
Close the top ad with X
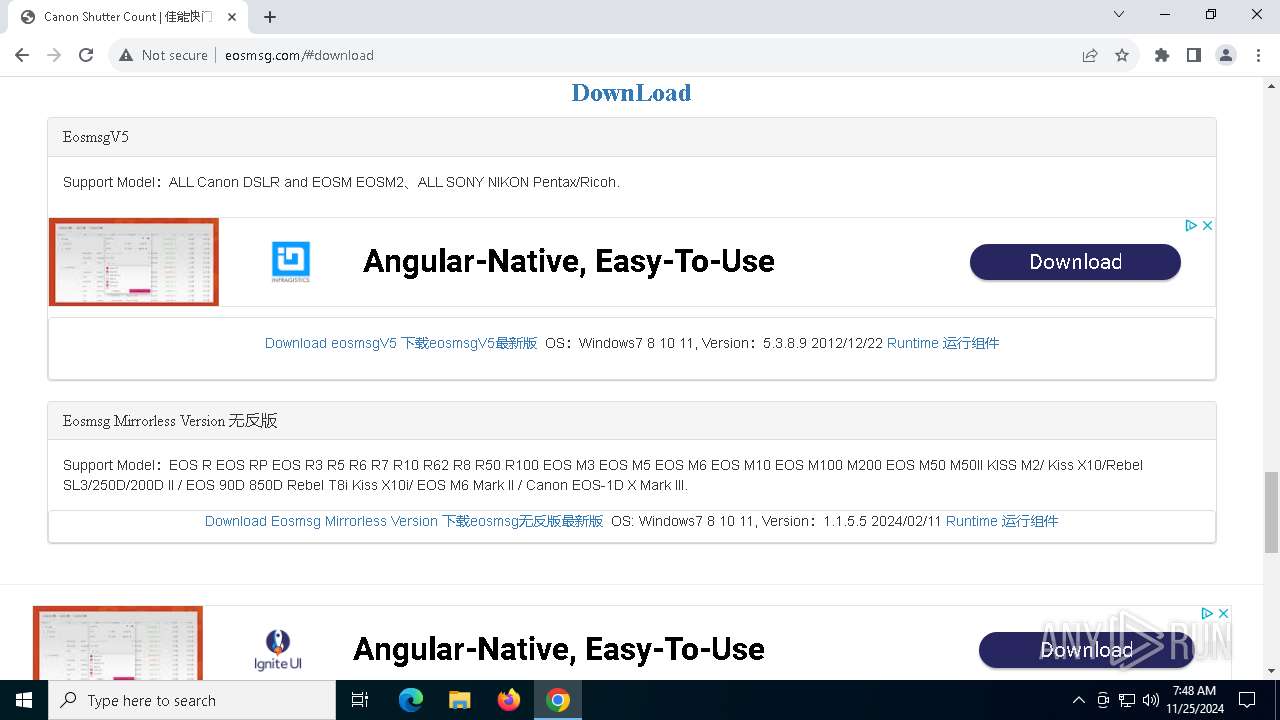[1207, 226]
